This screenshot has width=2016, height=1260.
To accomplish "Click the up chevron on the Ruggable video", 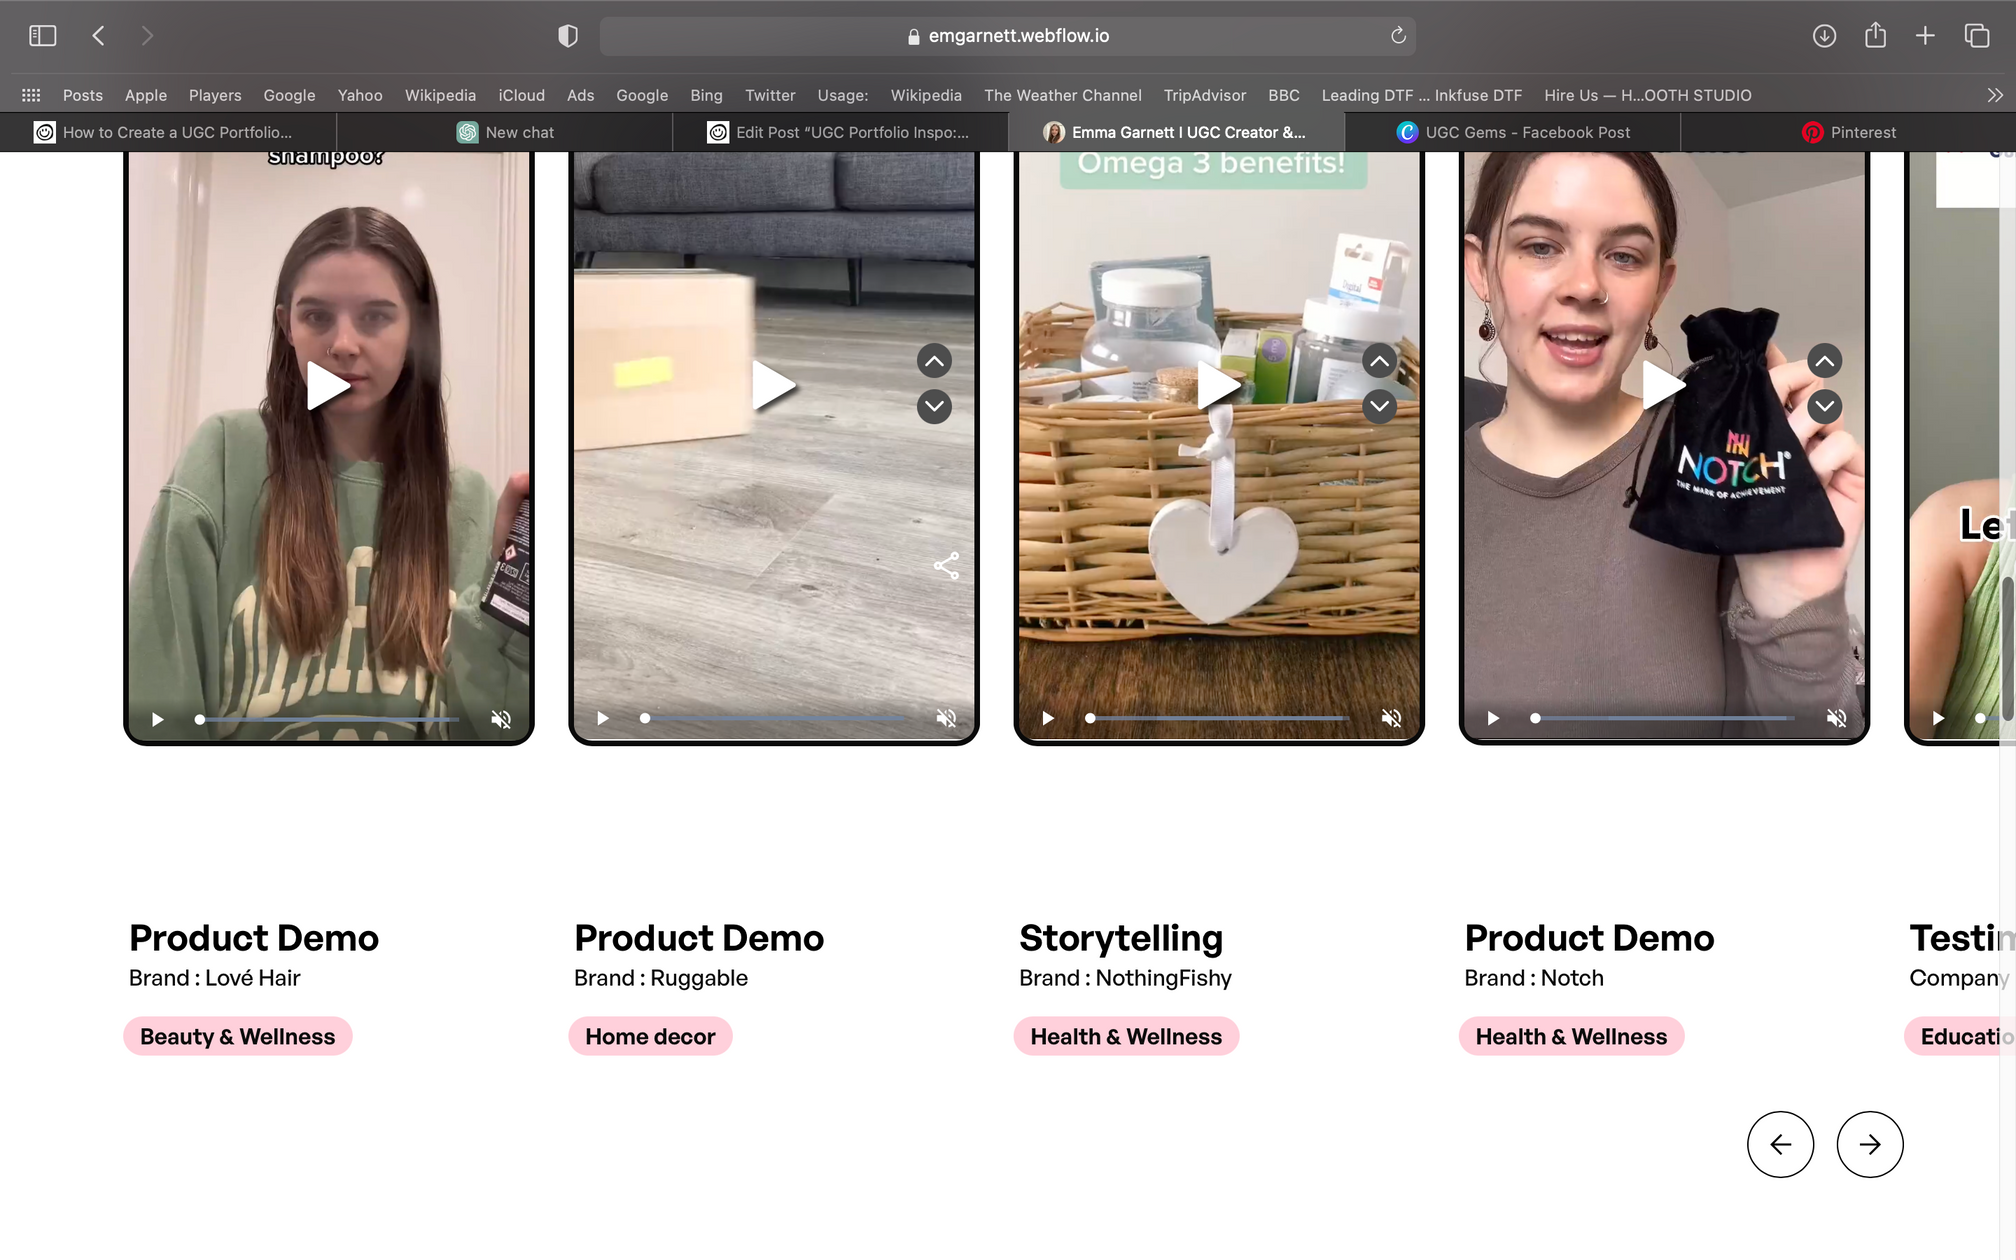I will click(934, 361).
